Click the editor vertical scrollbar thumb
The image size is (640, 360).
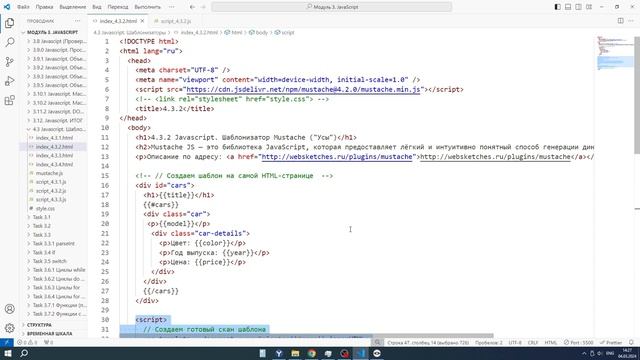point(637,95)
